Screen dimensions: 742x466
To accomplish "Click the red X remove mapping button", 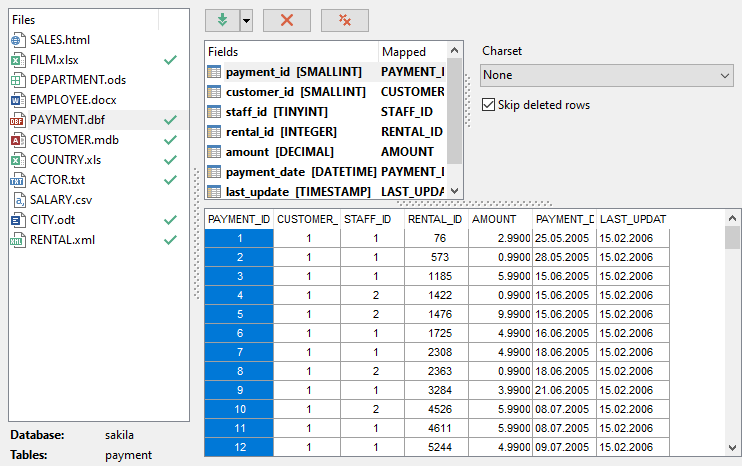I will [286, 20].
